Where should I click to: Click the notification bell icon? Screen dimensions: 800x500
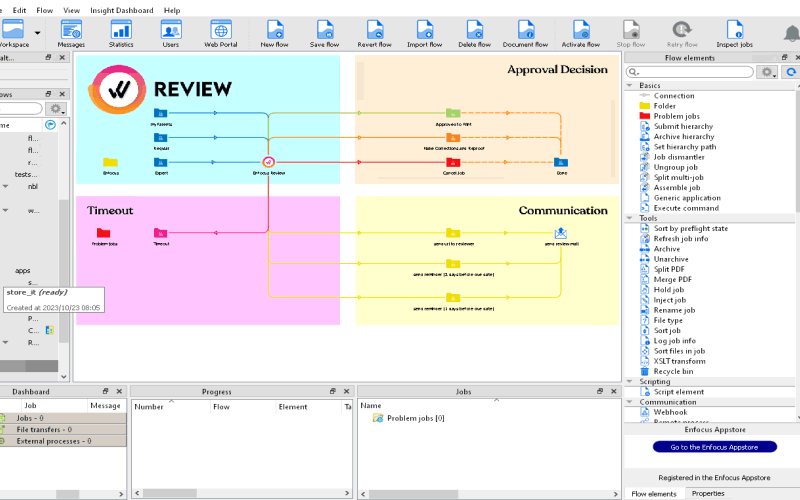tap(791, 34)
